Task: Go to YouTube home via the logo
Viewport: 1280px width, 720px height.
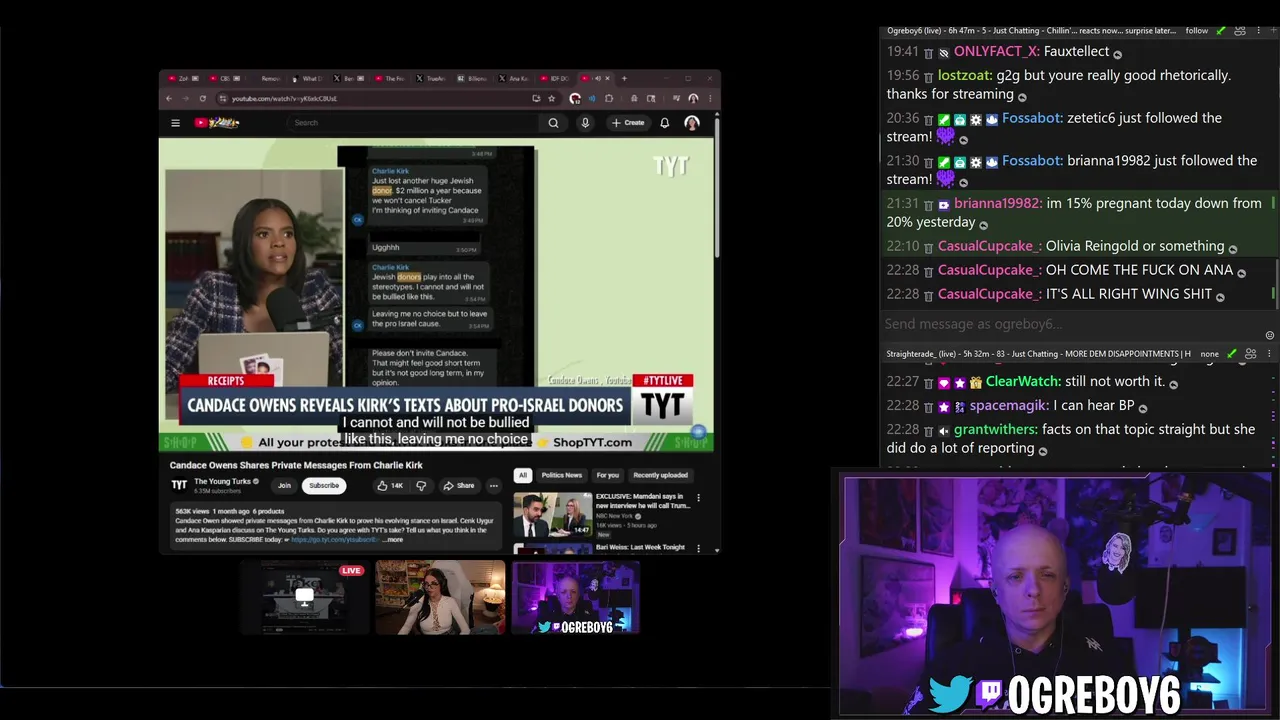Action: (217, 123)
